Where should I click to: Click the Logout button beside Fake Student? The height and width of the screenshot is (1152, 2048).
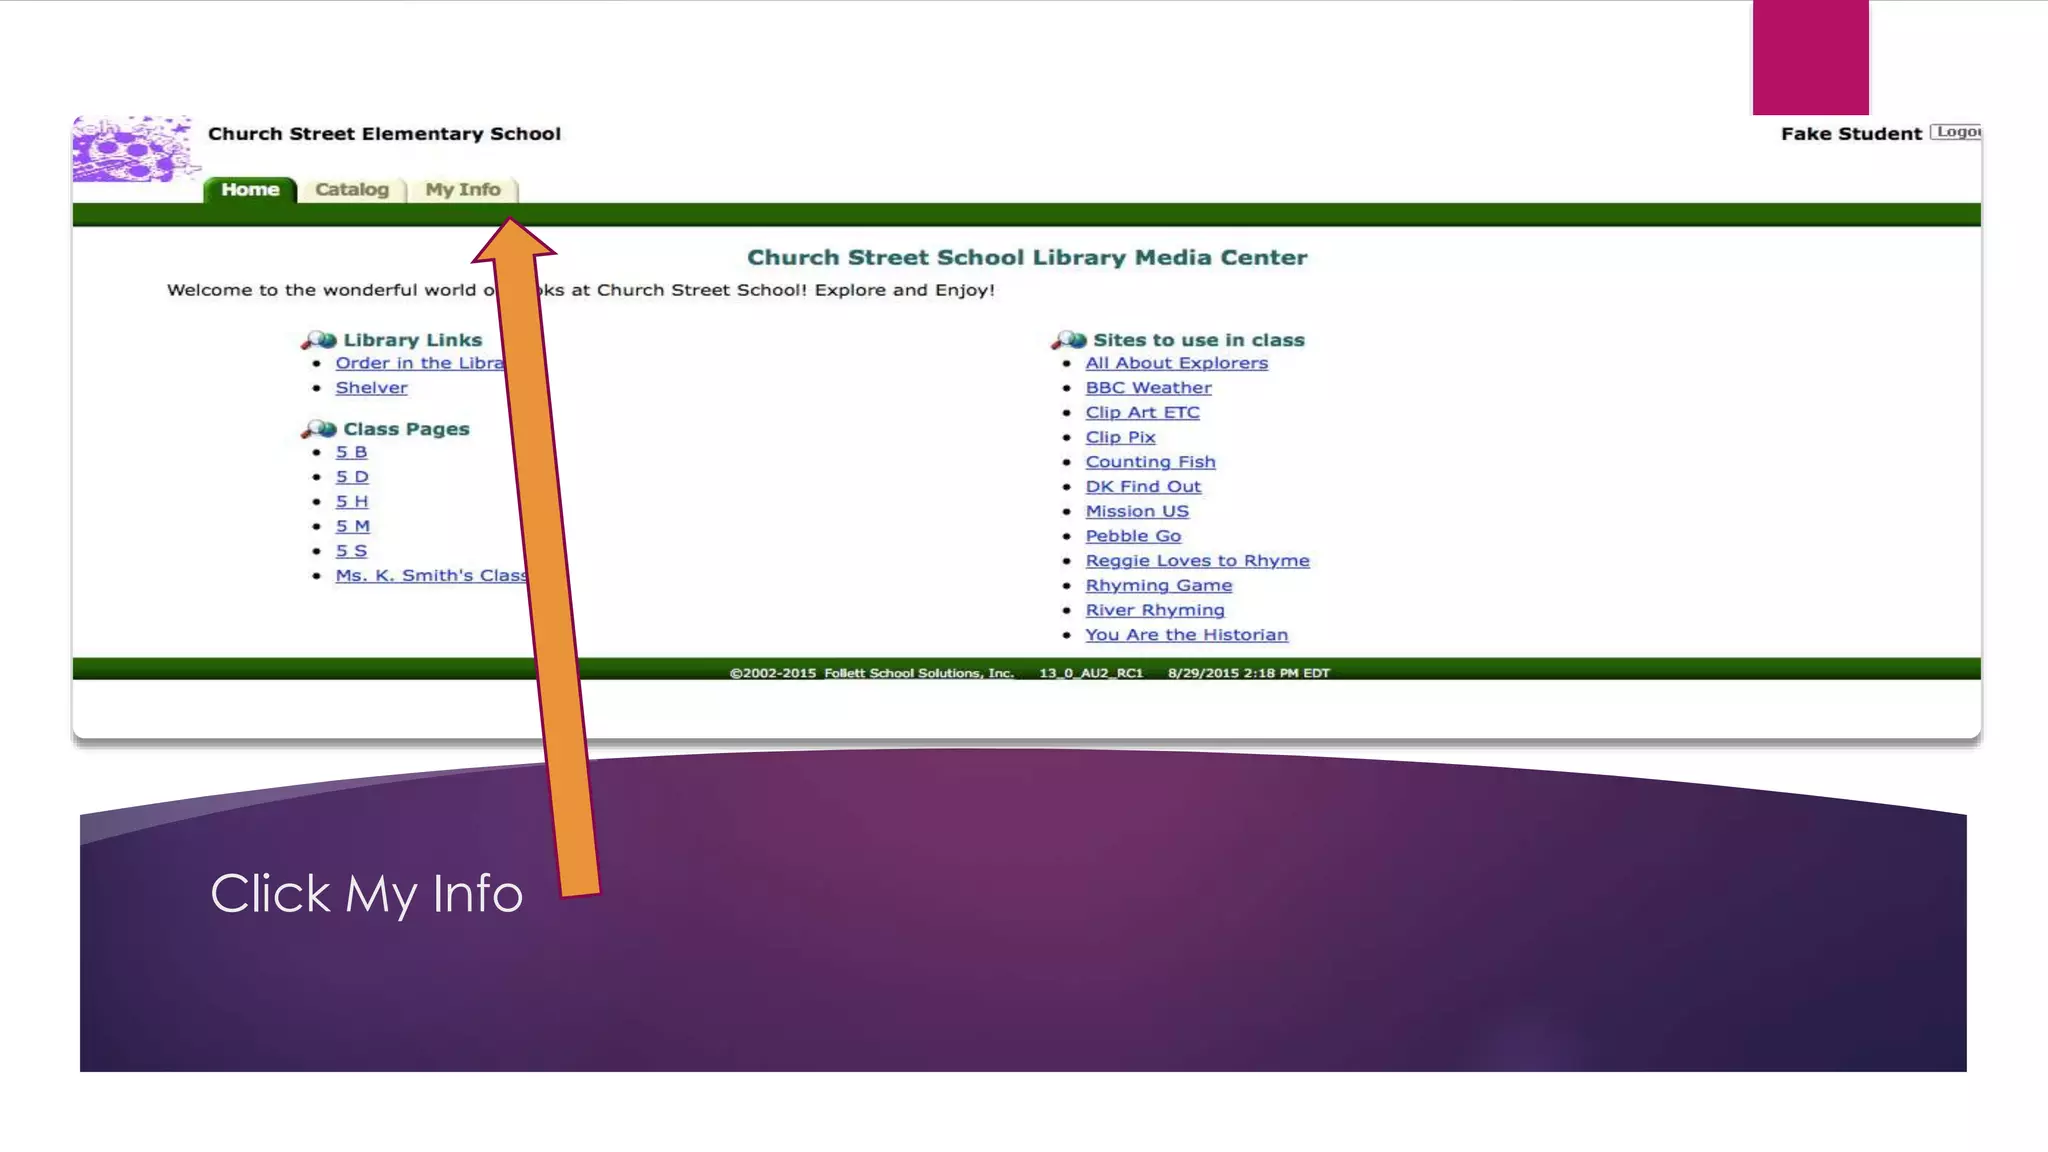coord(1956,132)
